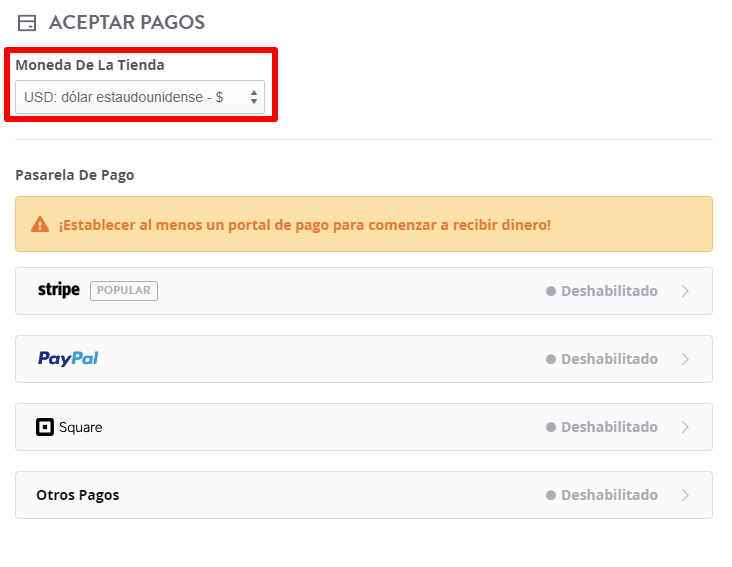Expand Square row chevron arrow
The width and height of the screenshot is (732, 567).
pyautogui.click(x=685, y=427)
